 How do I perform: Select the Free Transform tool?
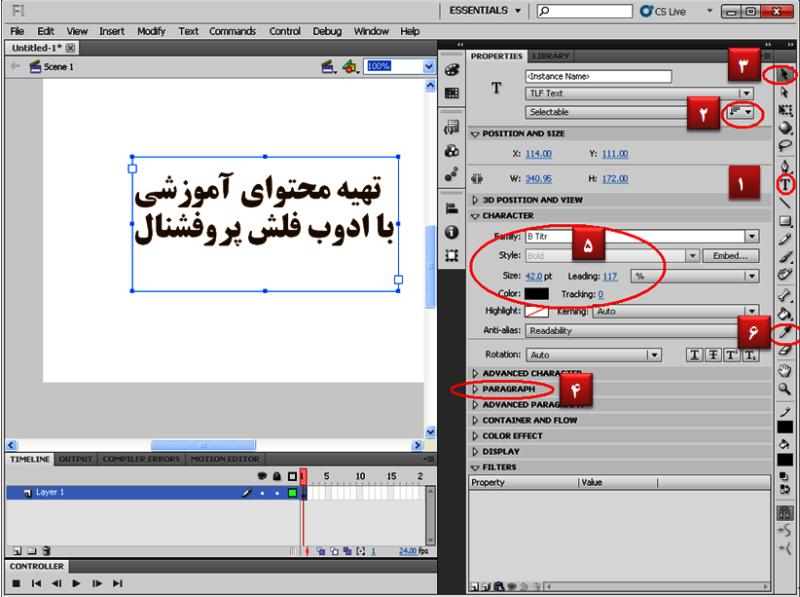[785, 110]
